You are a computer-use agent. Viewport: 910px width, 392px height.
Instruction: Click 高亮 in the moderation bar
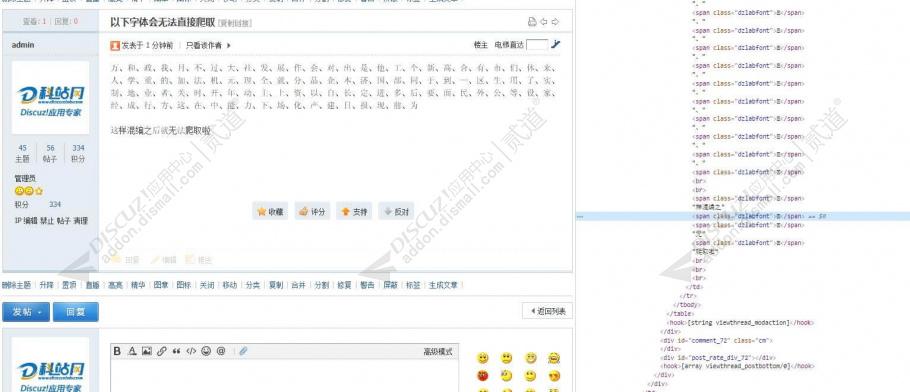click(x=115, y=285)
